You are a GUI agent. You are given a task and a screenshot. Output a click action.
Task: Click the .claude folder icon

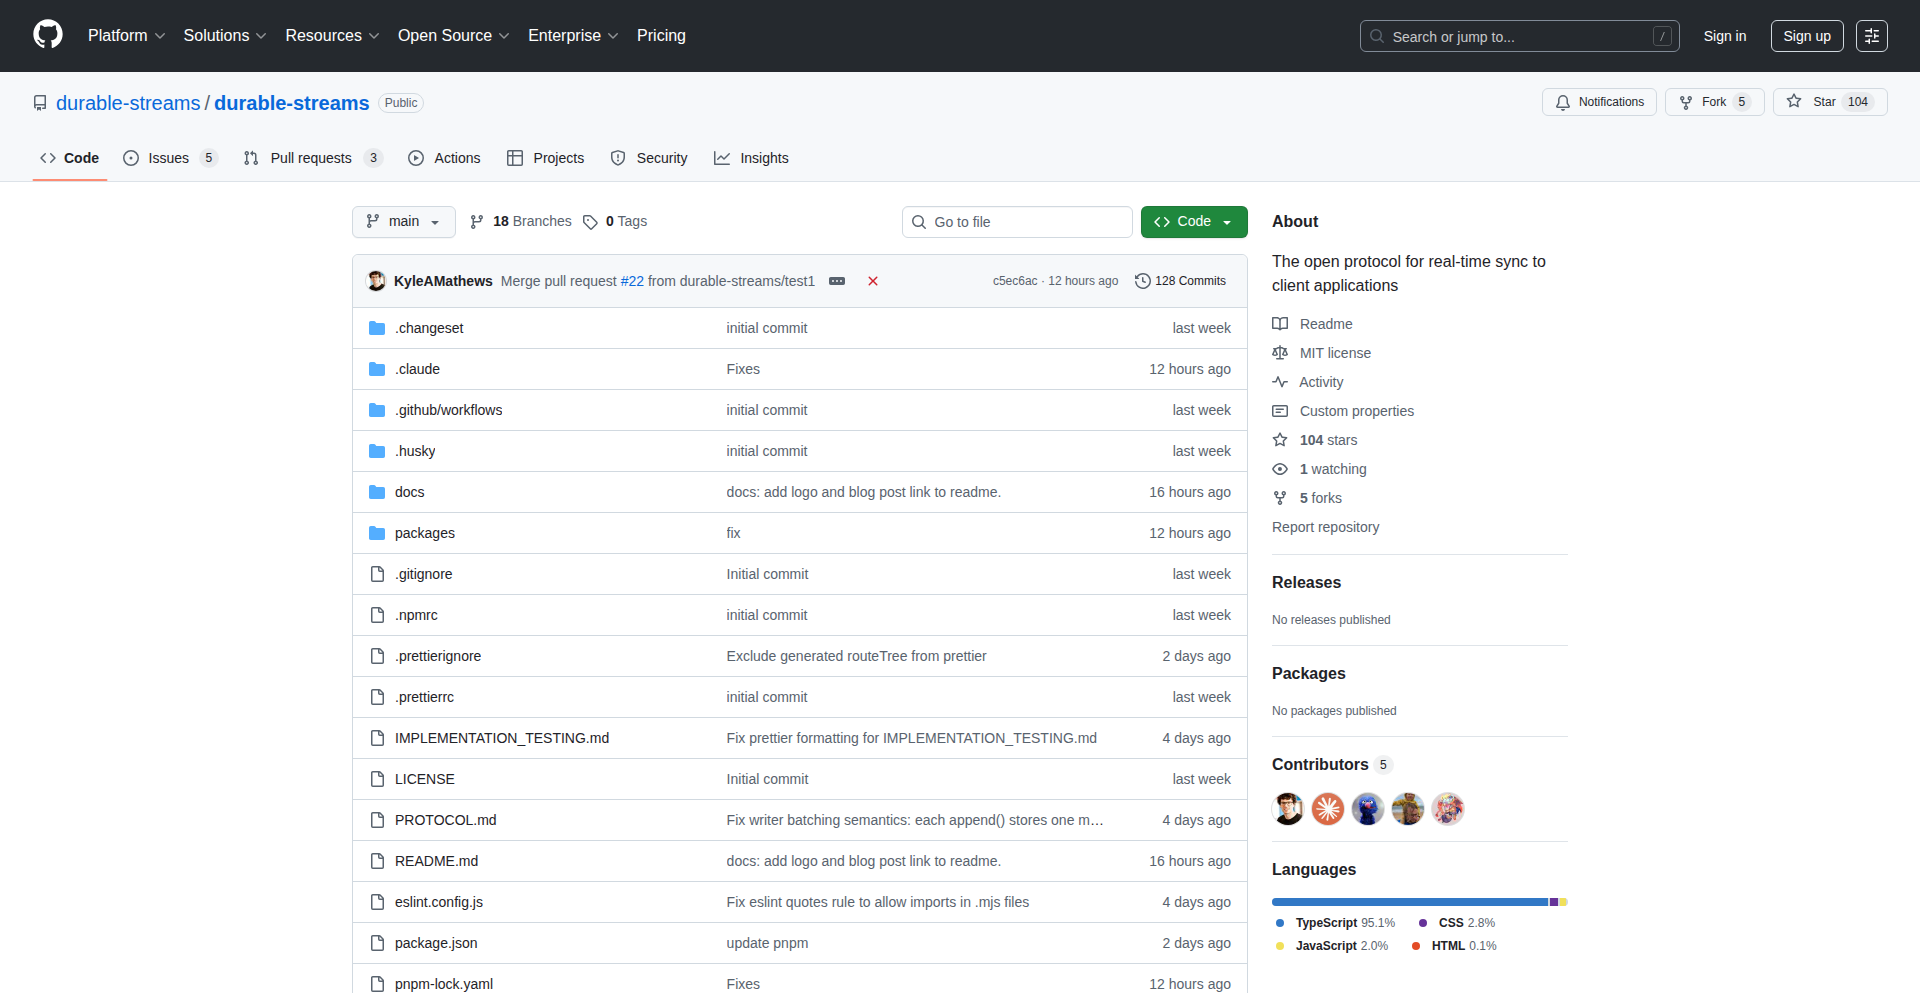pos(377,369)
